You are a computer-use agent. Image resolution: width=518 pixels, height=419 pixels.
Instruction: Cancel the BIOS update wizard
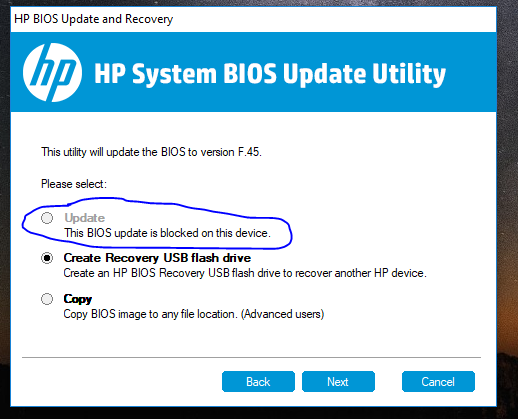click(x=438, y=381)
